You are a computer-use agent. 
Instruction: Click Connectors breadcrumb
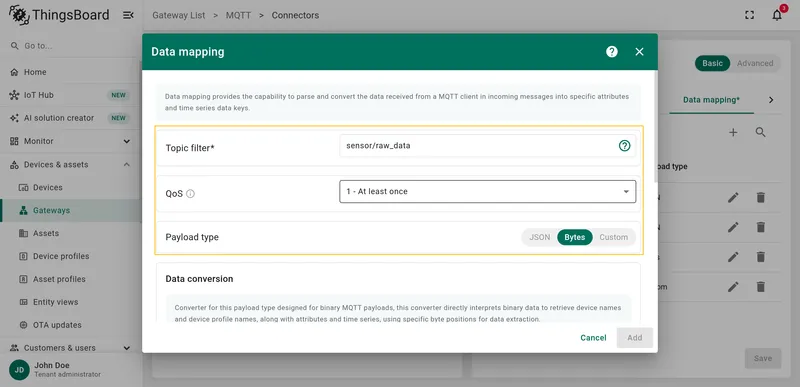(x=295, y=15)
